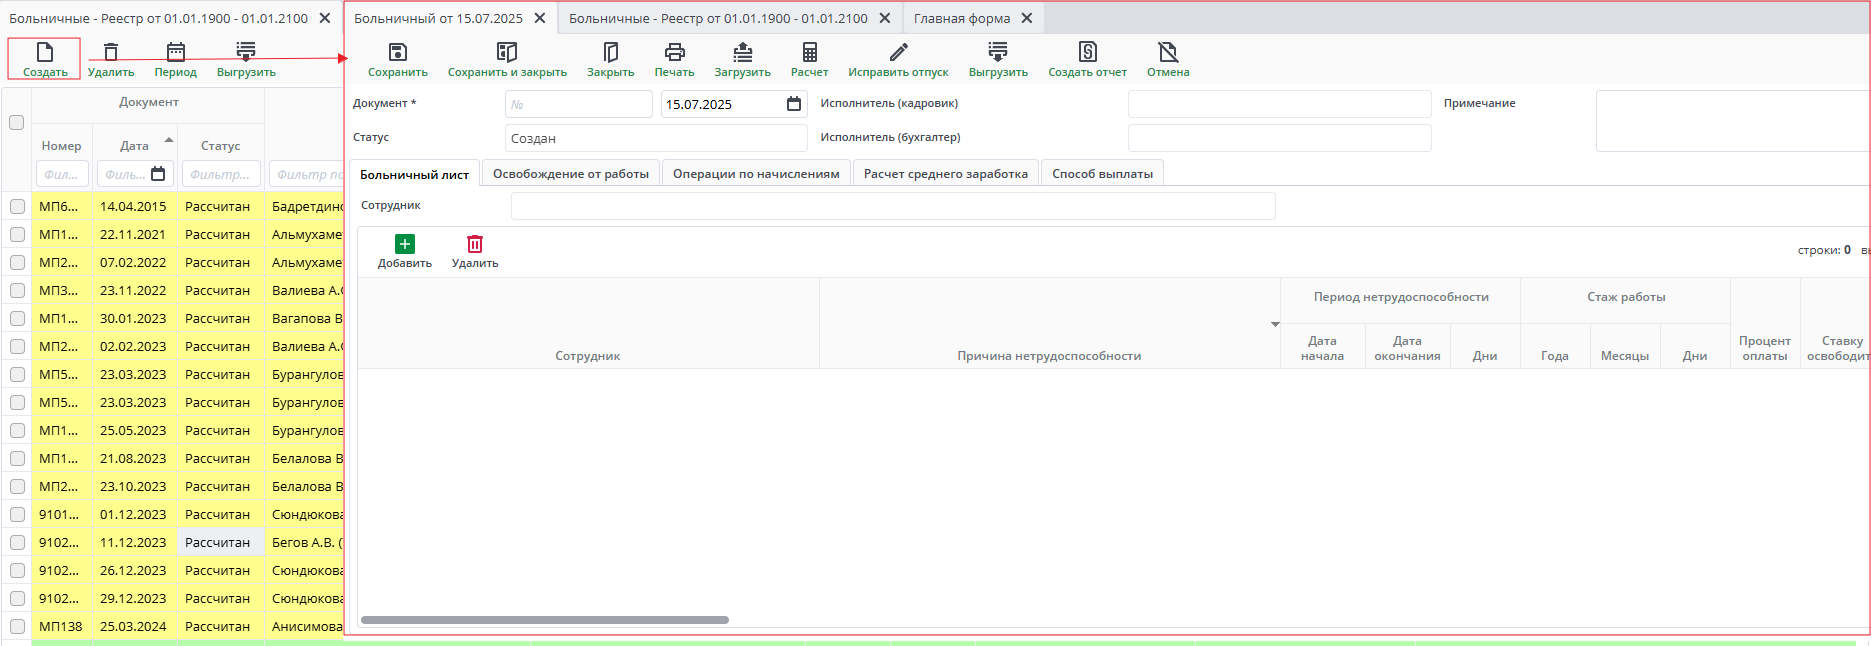Image resolution: width=1871 pixels, height=646 pixels.
Task: Expand dropdown arrow beside Причина нетрудоспособности column
Action: tap(1275, 324)
